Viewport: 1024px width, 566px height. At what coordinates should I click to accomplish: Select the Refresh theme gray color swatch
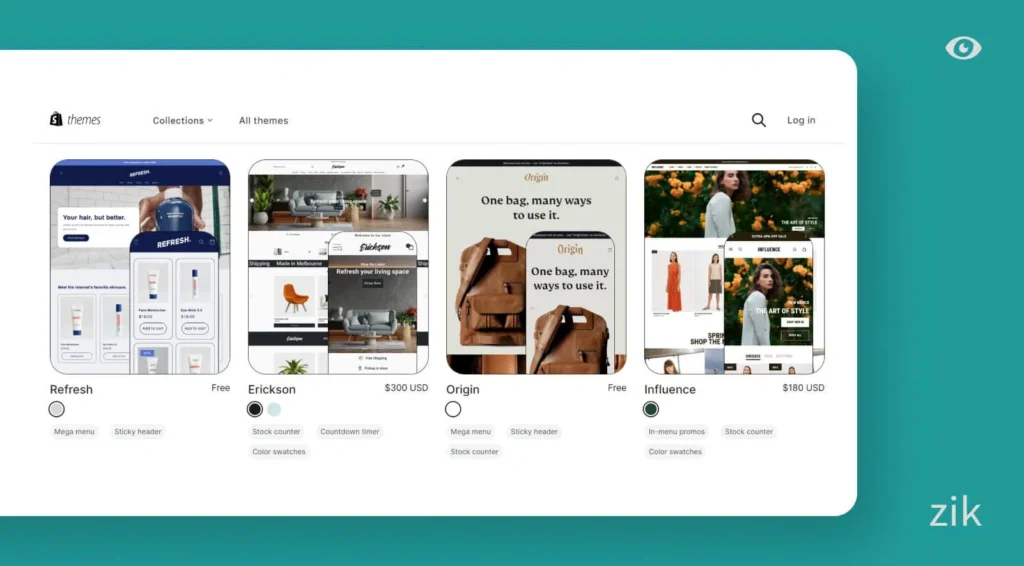click(57, 409)
